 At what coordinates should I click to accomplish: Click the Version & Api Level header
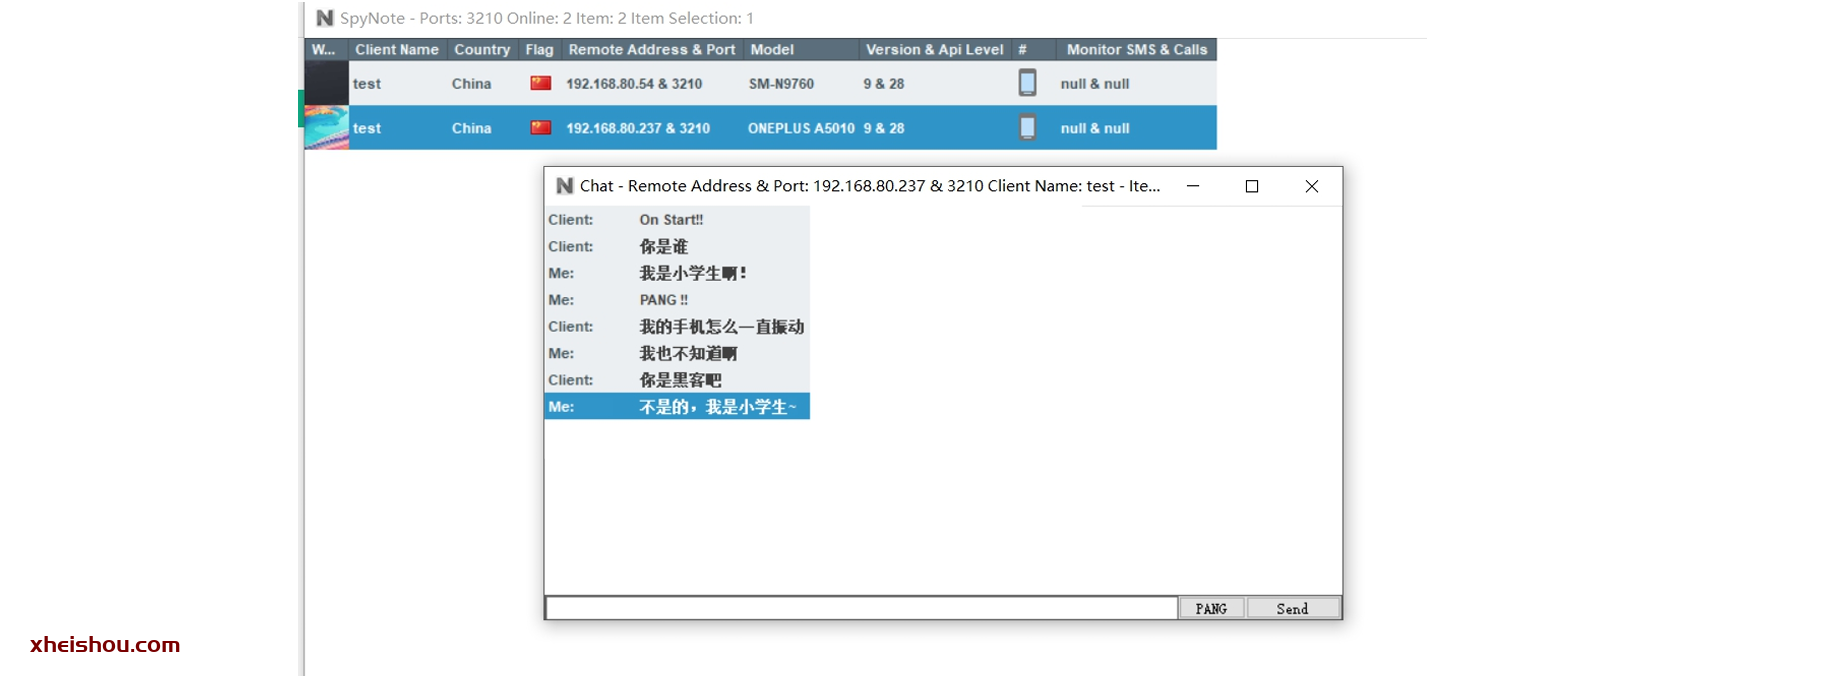pos(935,49)
